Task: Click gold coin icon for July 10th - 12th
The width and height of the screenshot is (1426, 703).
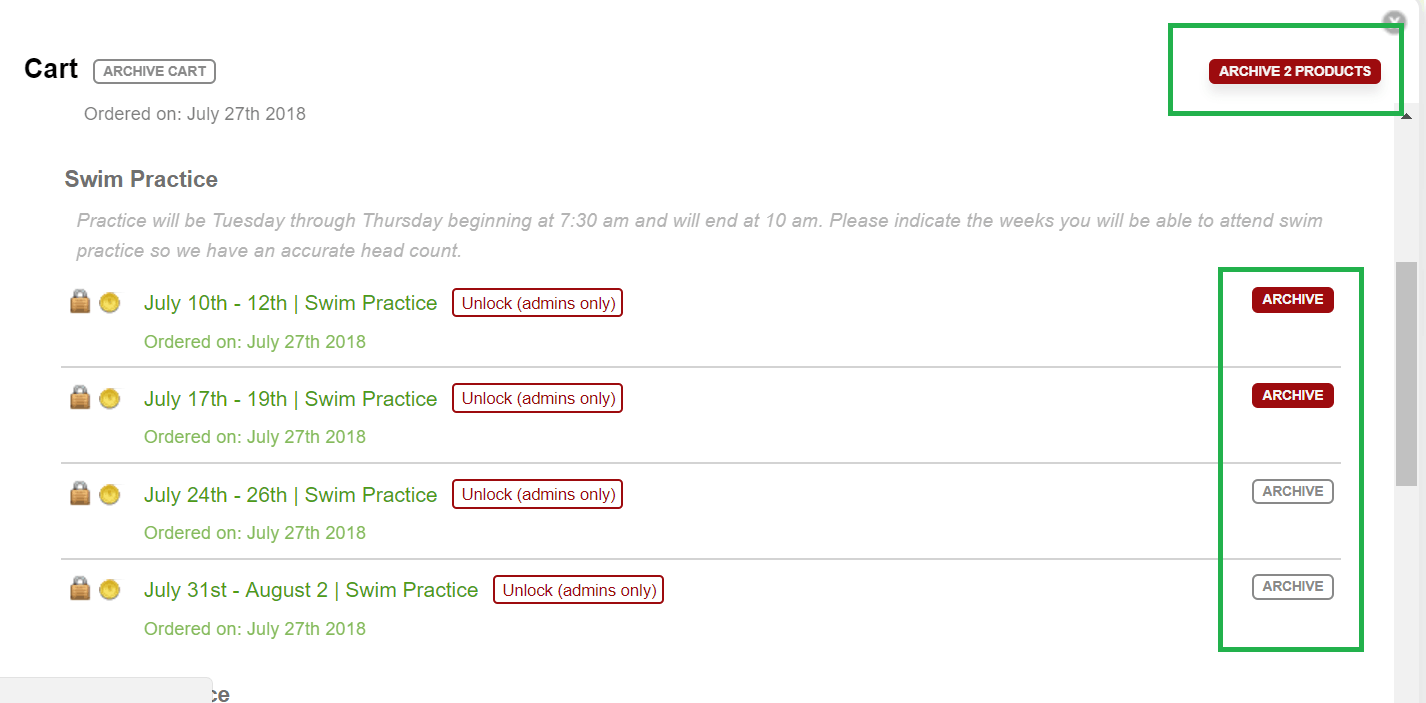Action: pos(109,302)
